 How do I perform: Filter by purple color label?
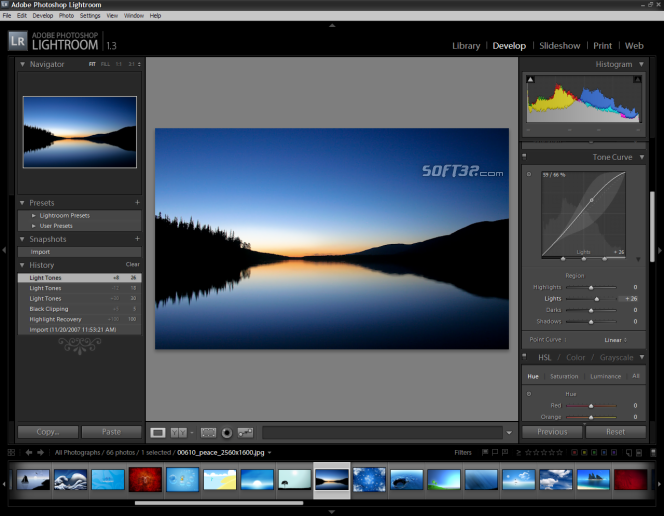coord(614,453)
